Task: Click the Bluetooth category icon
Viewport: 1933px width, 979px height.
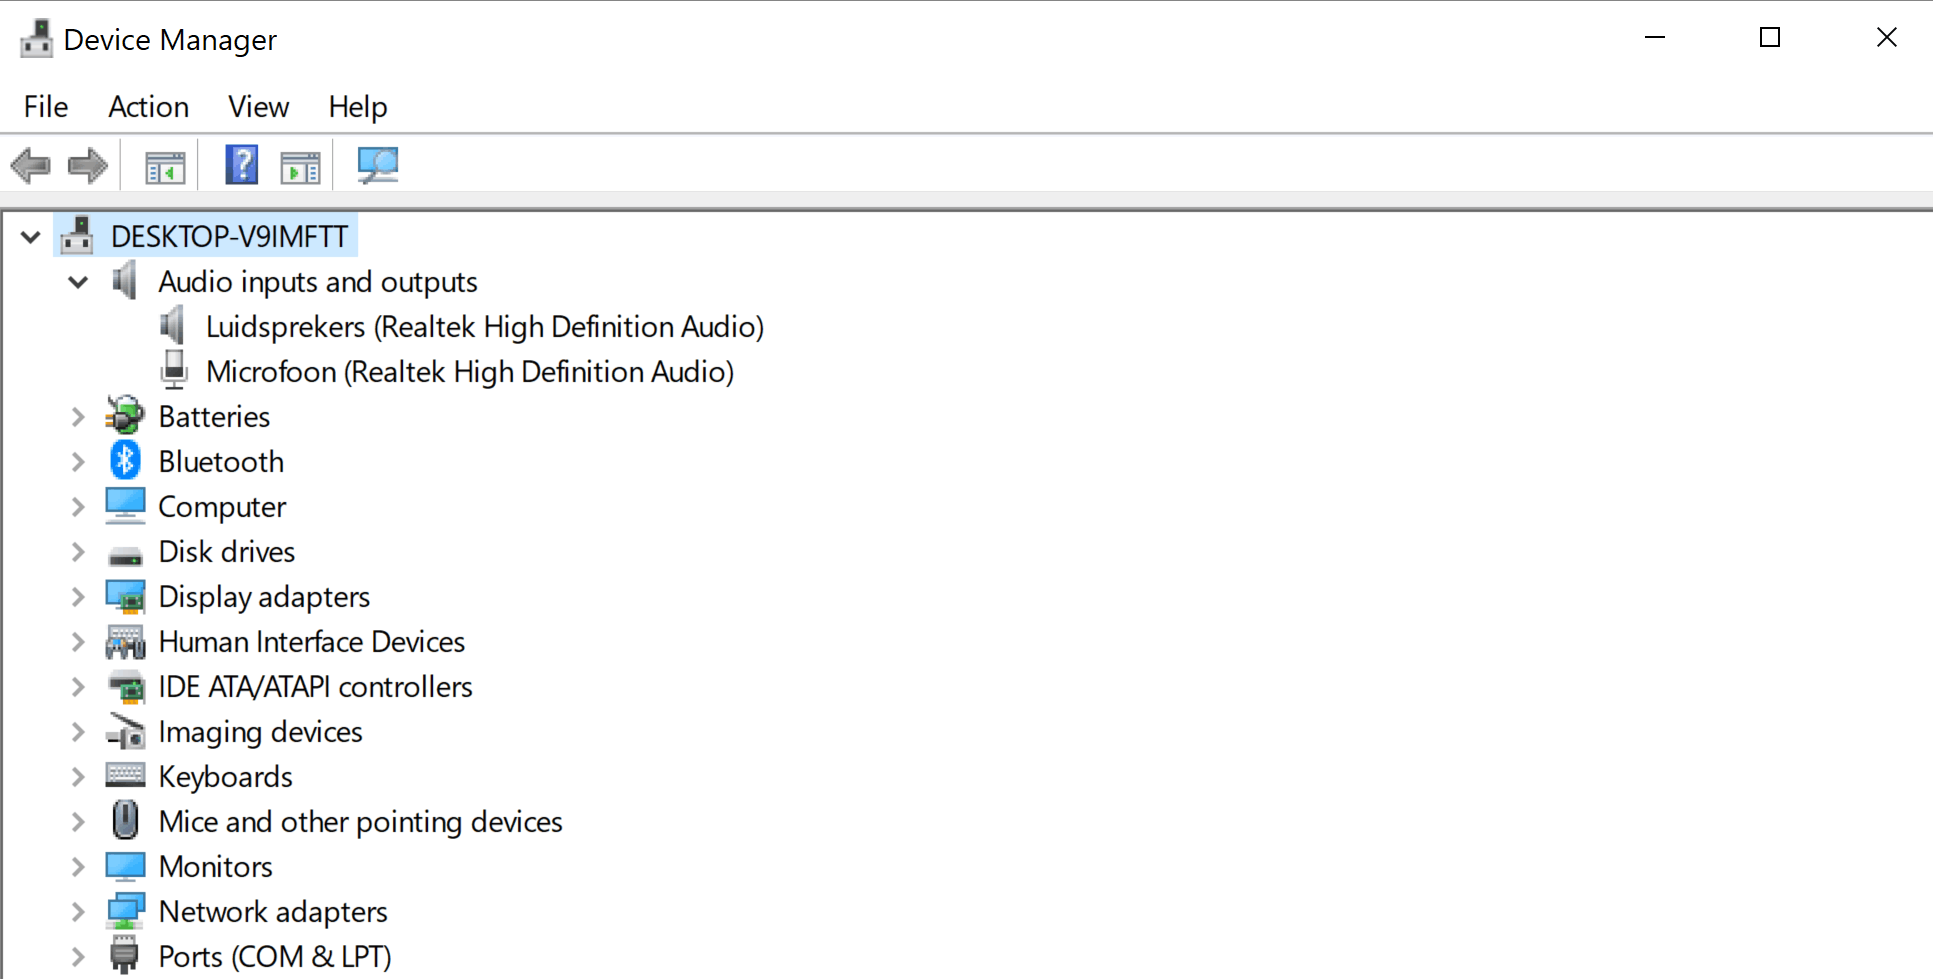Action: click(125, 461)
